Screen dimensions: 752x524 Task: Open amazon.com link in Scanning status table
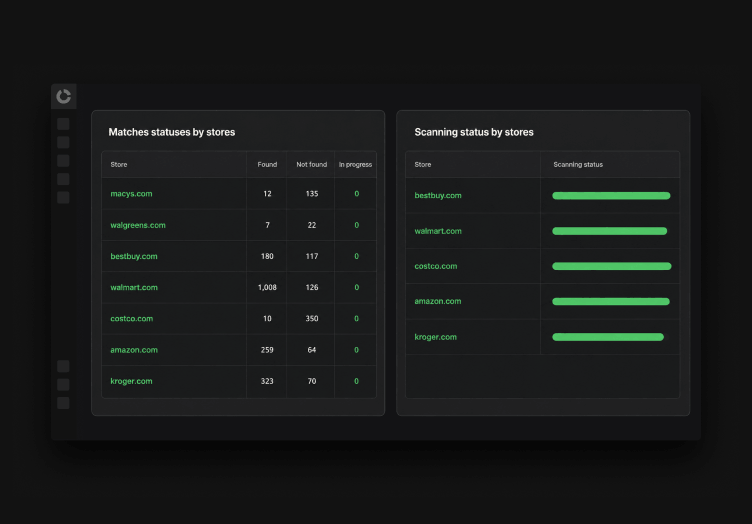pyautogui.click(x=437, y=301)
